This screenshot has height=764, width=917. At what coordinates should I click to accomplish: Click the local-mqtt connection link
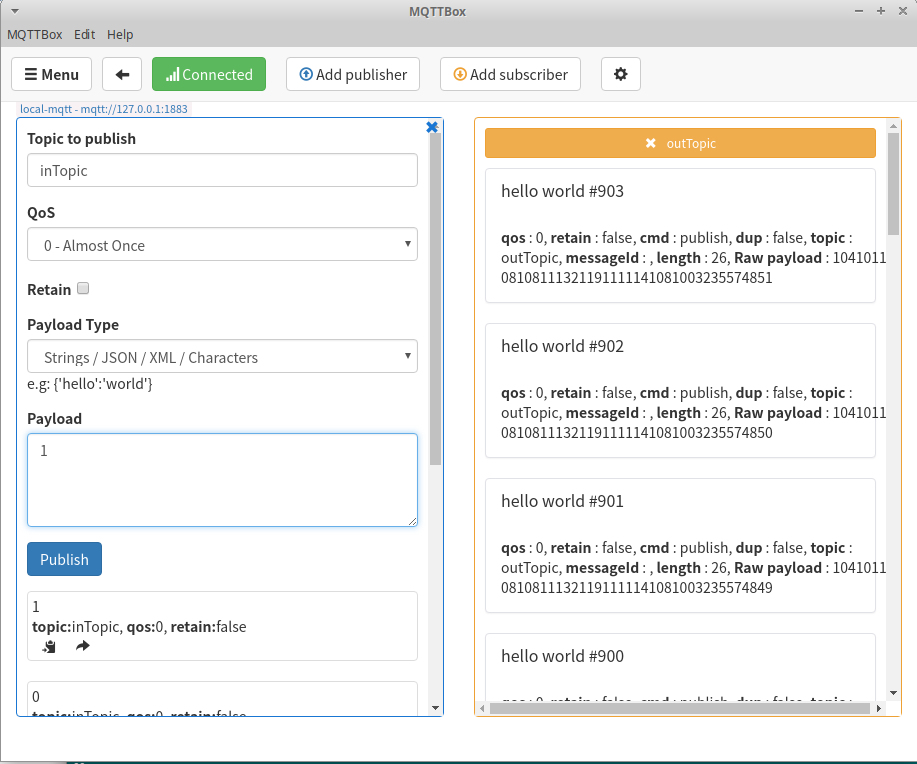tap(104, 109)
